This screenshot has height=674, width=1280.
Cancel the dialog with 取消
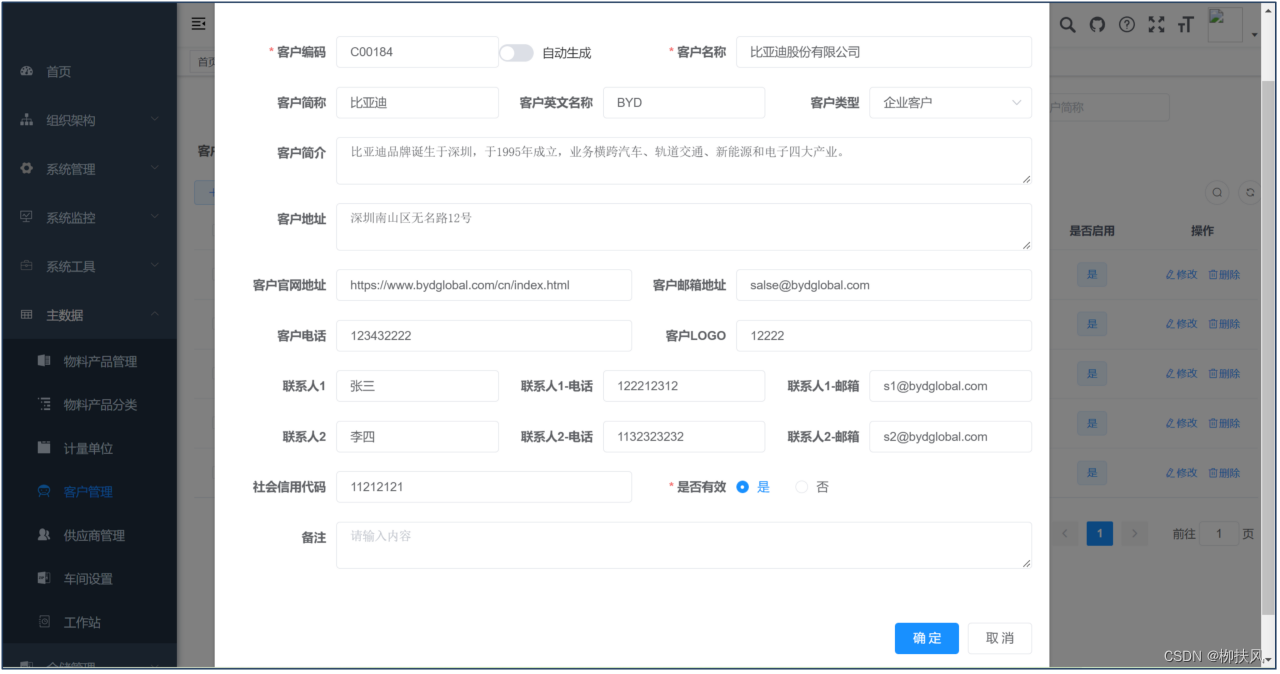[1000, 638]
